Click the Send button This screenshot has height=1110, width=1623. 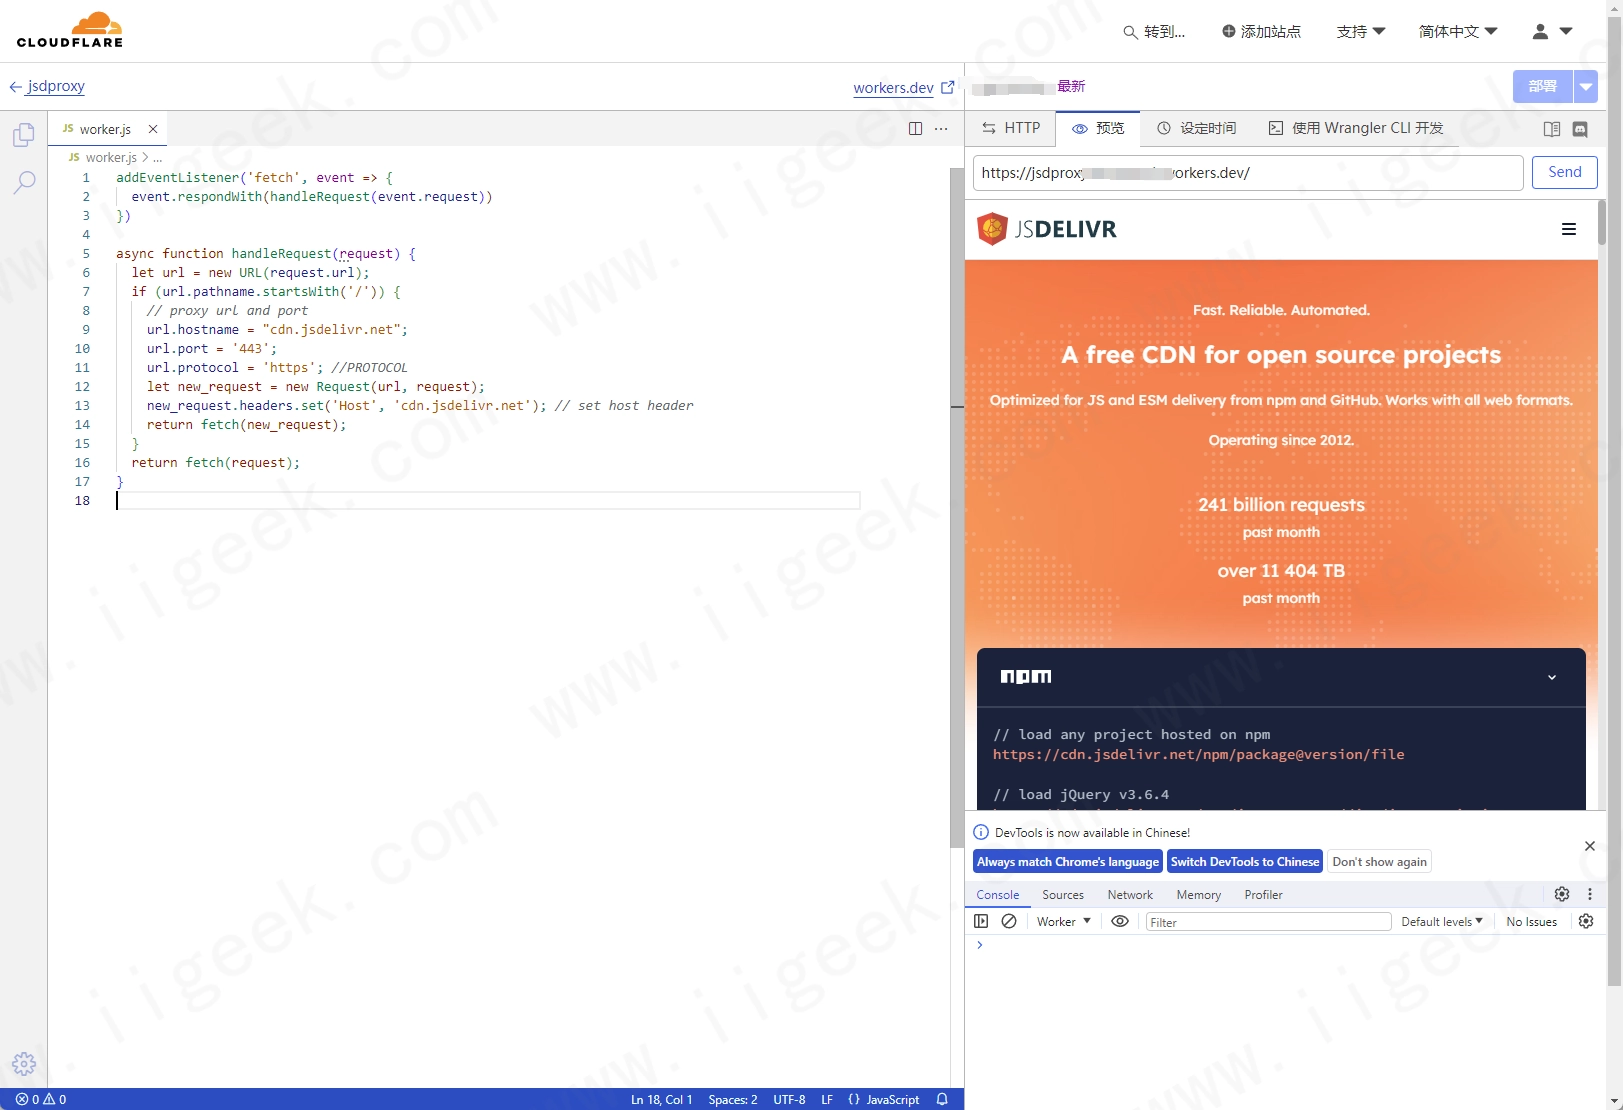tap(1565, 172)
